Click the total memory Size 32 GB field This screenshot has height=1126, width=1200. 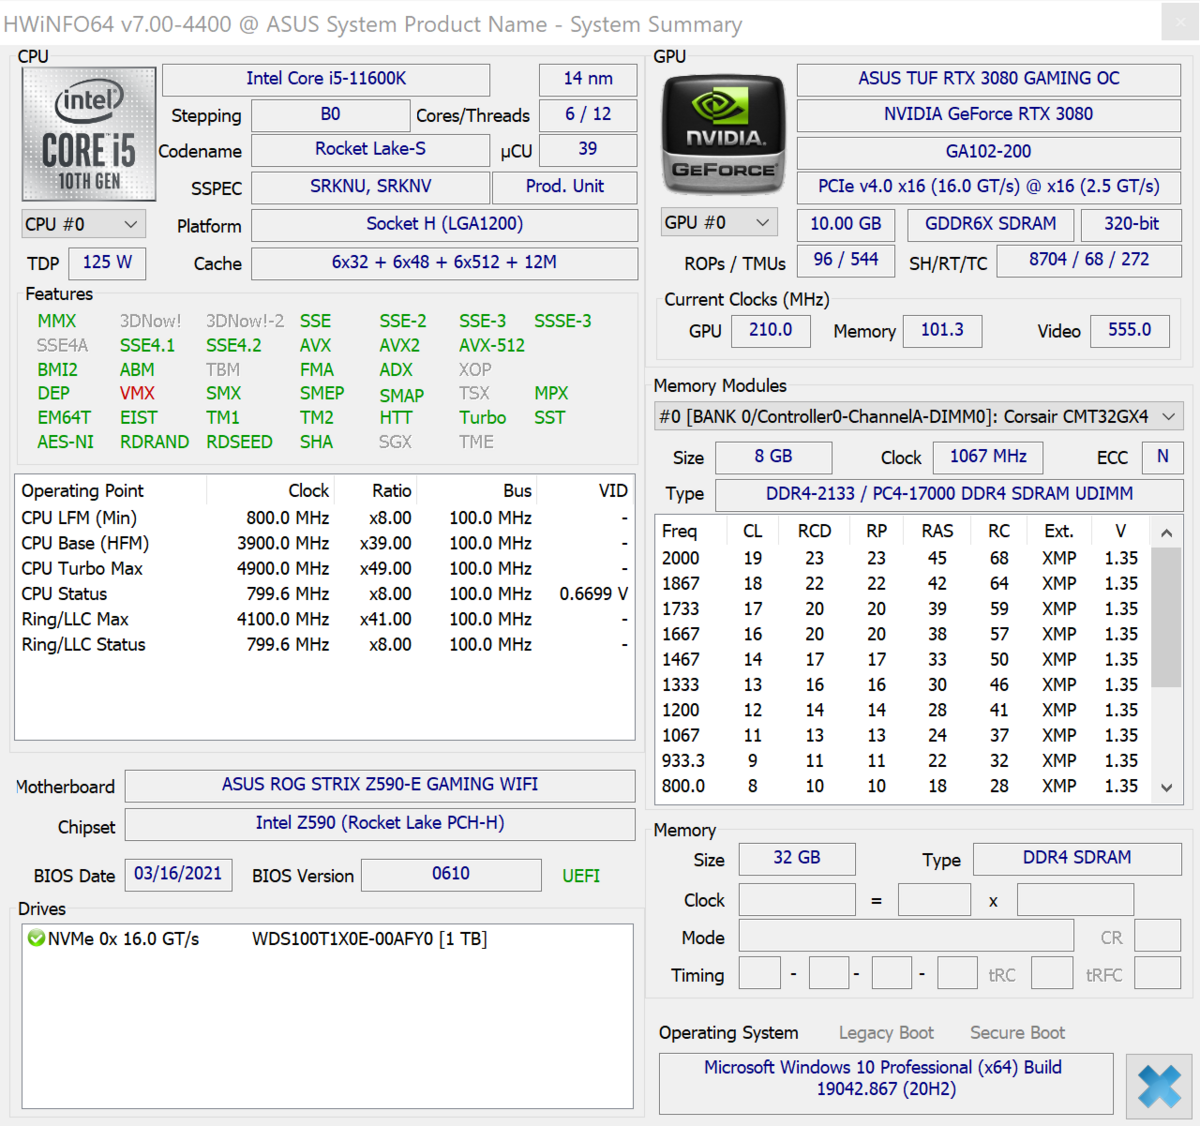tap(797, 858)
